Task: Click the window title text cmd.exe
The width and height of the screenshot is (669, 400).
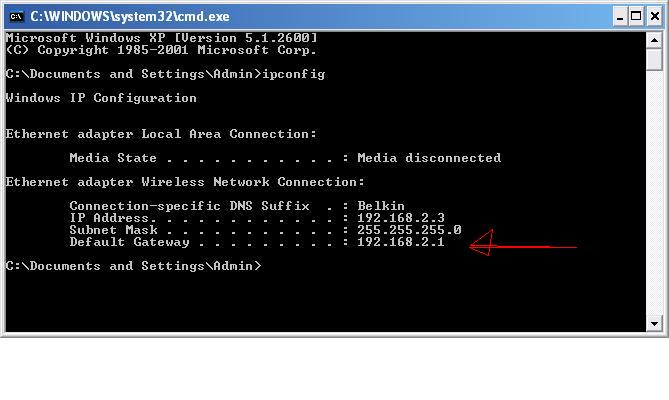Action: 130,17
